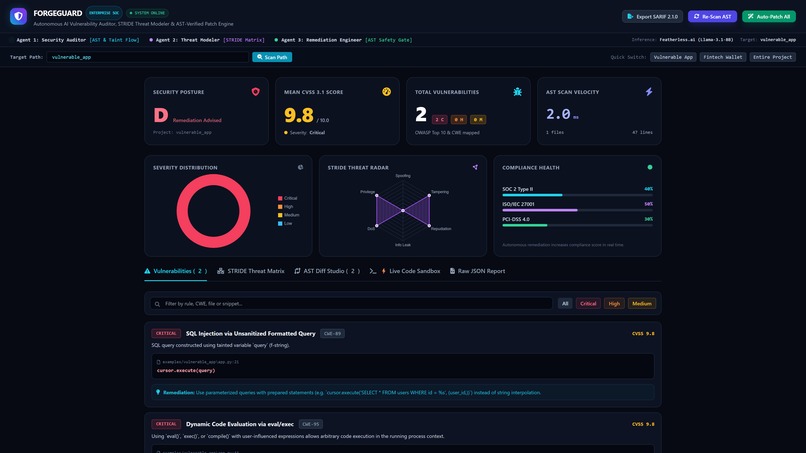
Task: Switch to STRIDE Threat Matrix tab
Action: 251,271
